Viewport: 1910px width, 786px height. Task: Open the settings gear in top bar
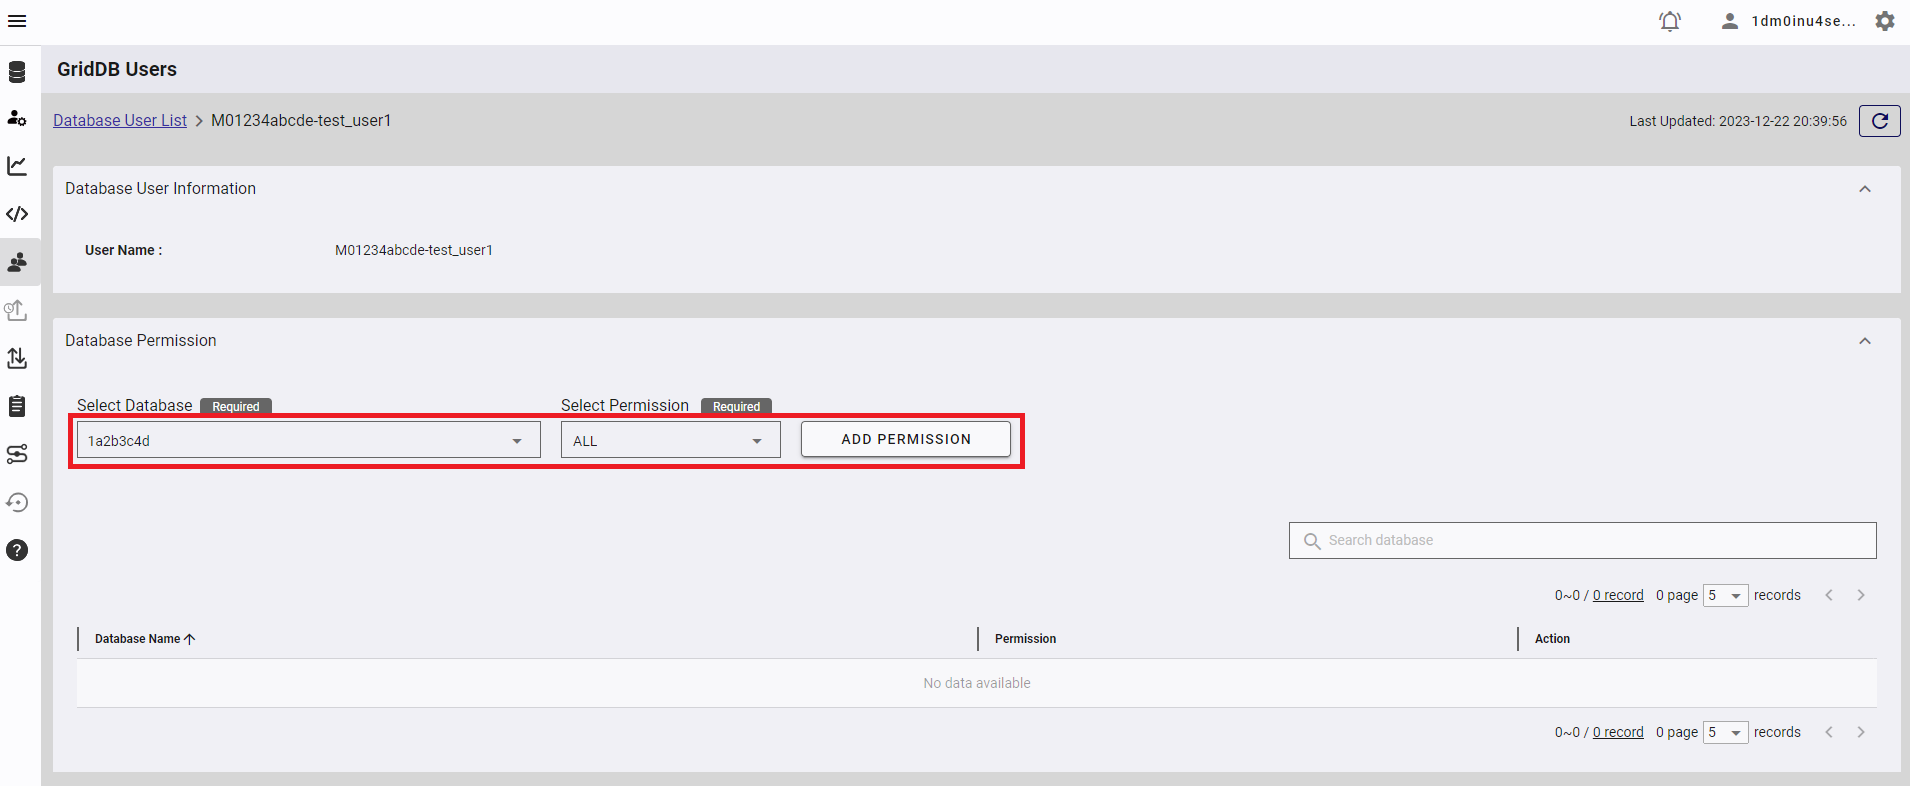point(1885,21)
